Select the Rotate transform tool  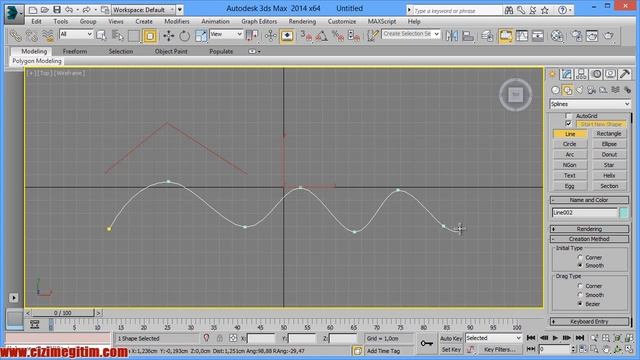(x=184, y=36)
